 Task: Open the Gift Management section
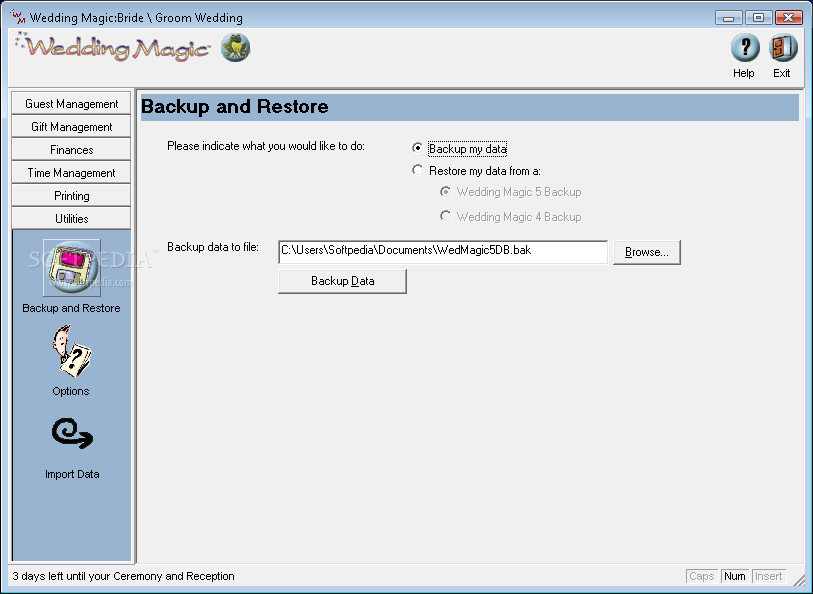tap(72, 126)
